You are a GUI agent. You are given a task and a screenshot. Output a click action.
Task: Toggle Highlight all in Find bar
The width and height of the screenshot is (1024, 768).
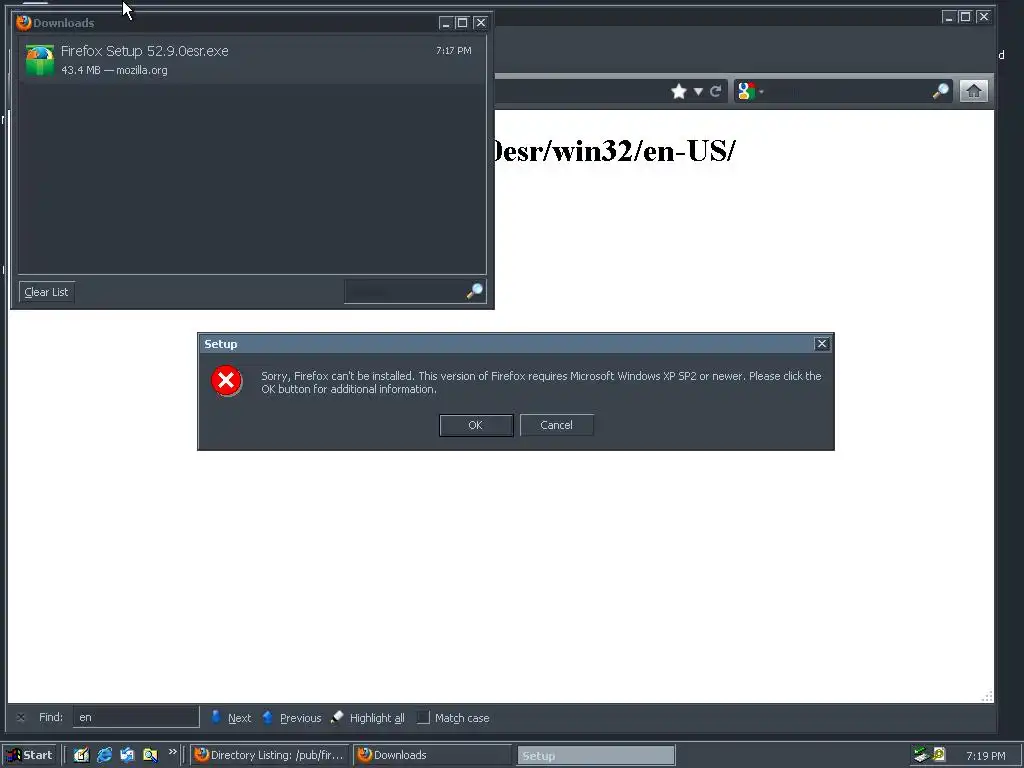tap(368, 717)
